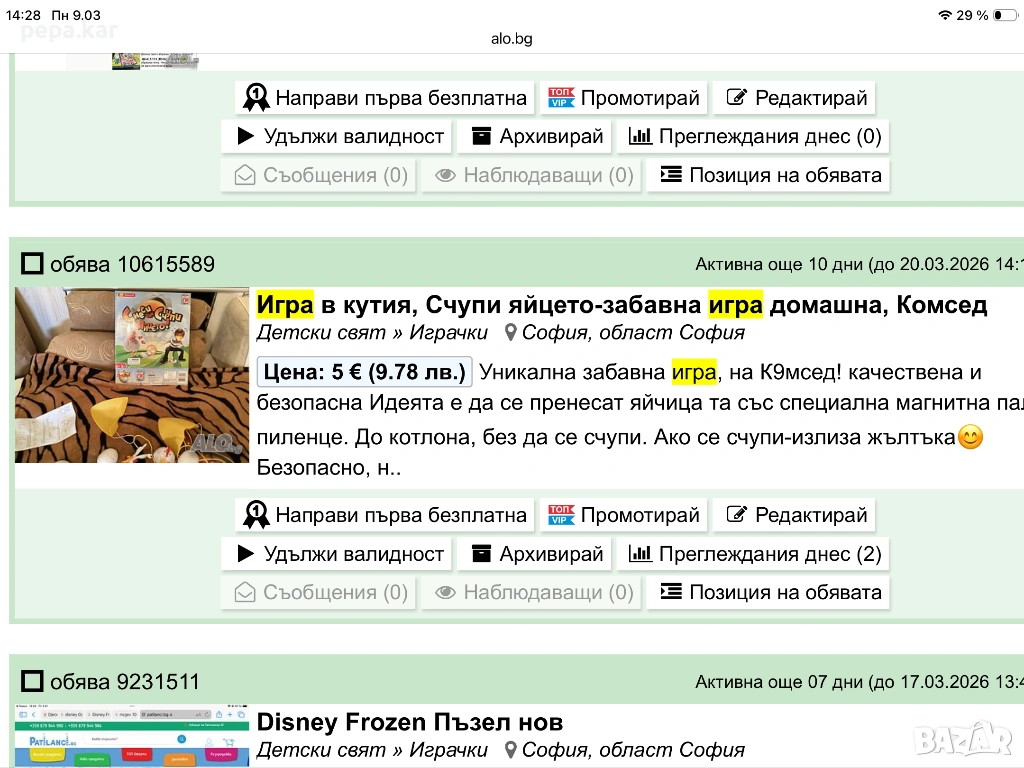Open the Disney Frozen puzzle thumbnail image
Screen dimensions: 1024x768
tap(132, 737)
